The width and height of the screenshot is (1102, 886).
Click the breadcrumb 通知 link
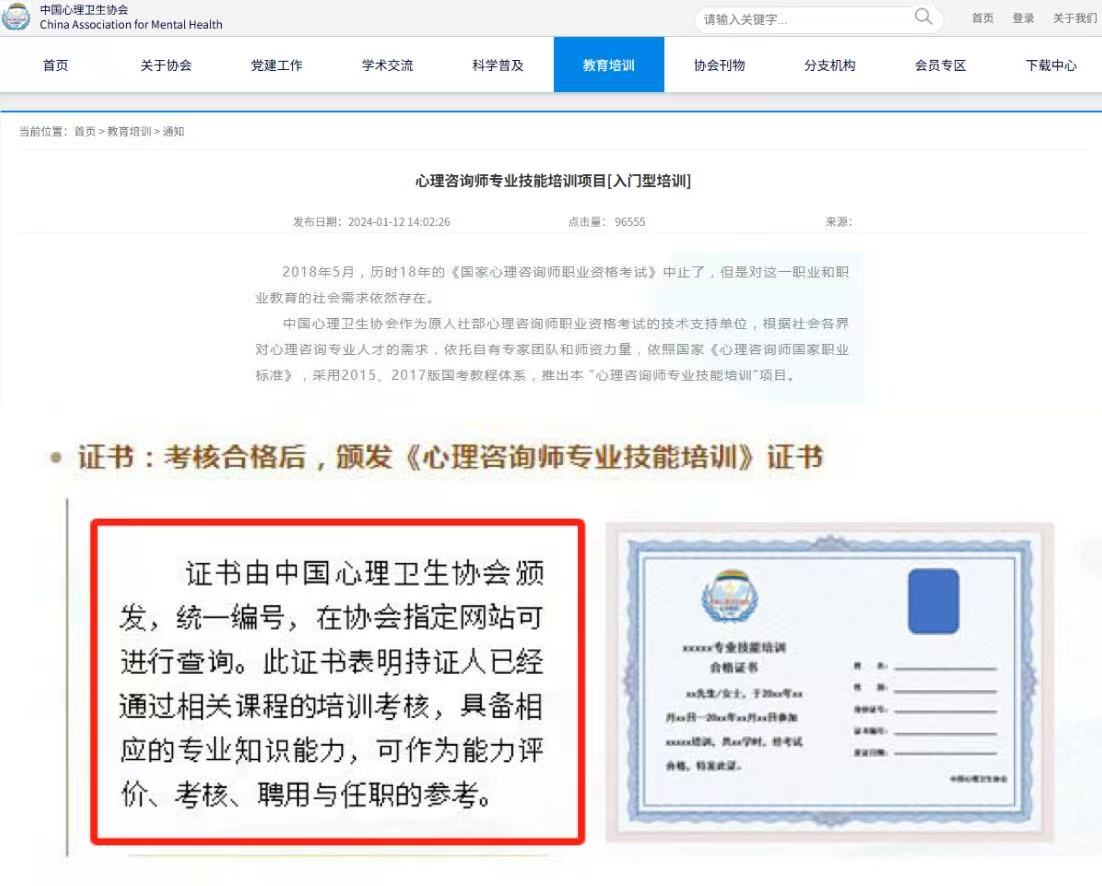click(x=174, y=131)
